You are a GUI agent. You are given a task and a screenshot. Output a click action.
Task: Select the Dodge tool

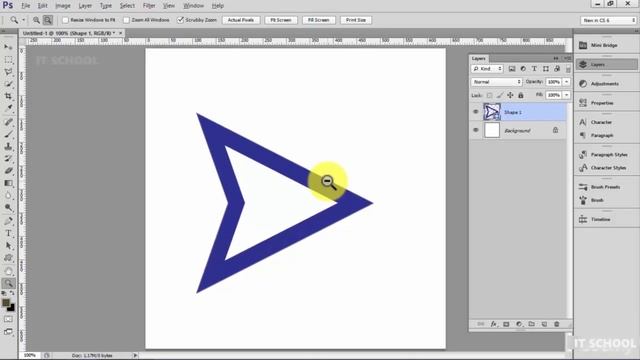tap(8, 208)
